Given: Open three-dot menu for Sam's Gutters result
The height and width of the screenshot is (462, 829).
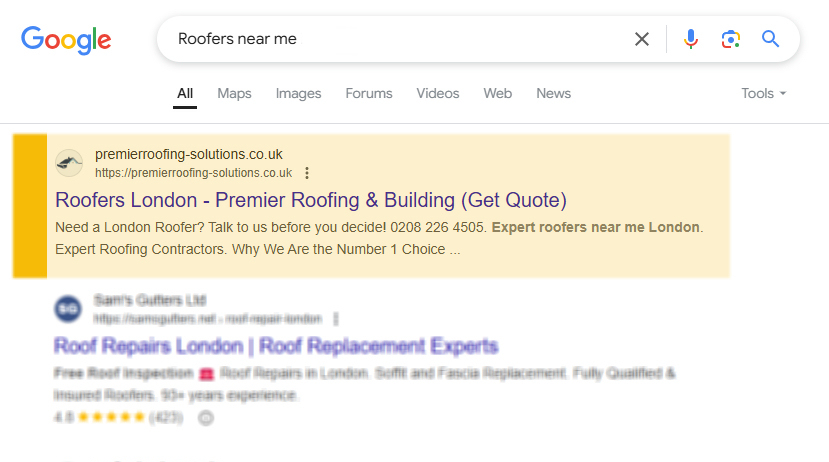Looking at the screenshot, I should tap(336, 319).
